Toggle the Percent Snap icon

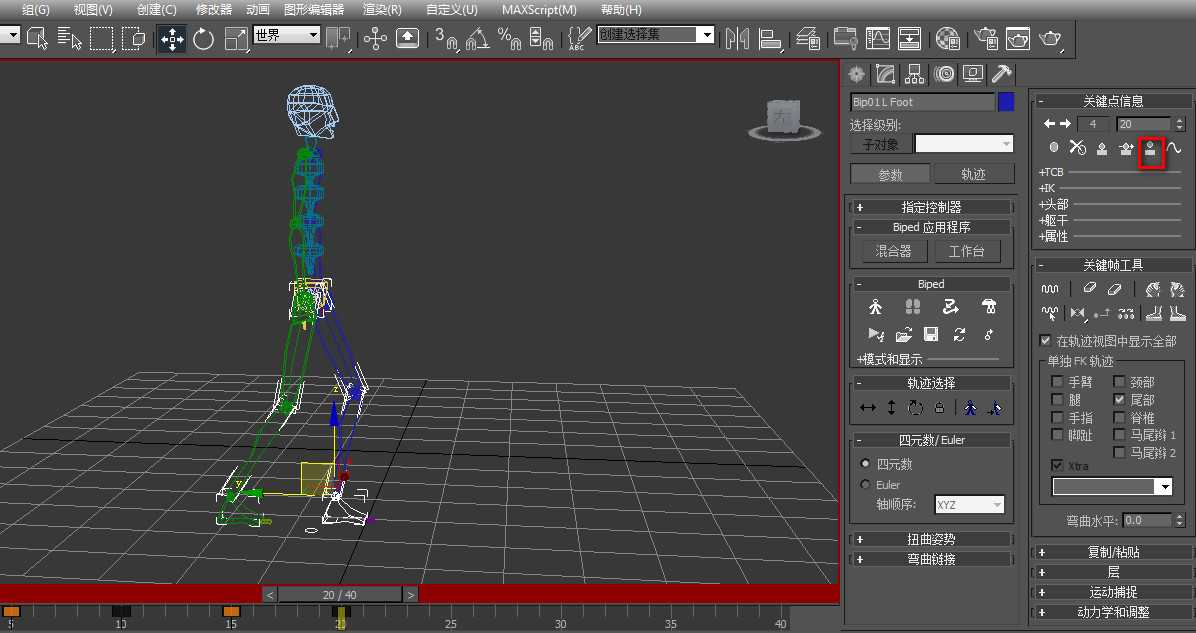point(509,38)
